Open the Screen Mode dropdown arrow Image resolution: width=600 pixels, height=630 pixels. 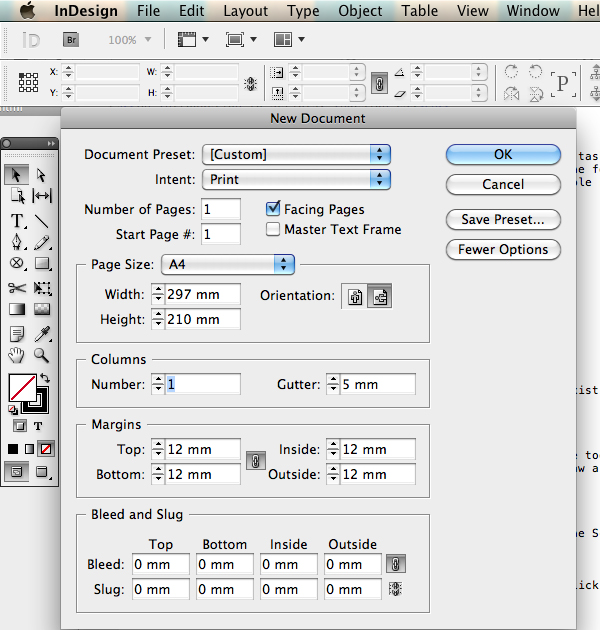[x=254, y=39]
